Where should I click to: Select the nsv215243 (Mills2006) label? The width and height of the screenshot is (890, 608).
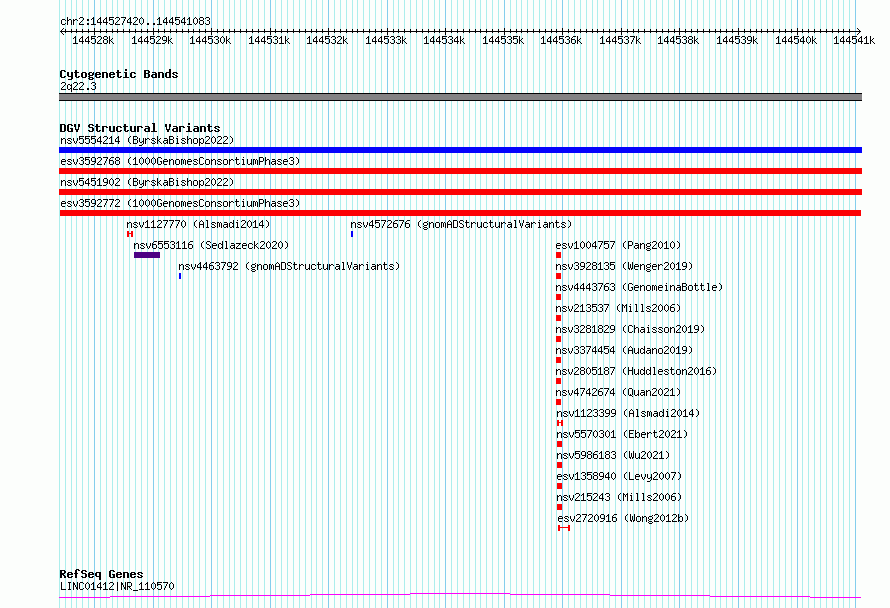click(619, 497)
